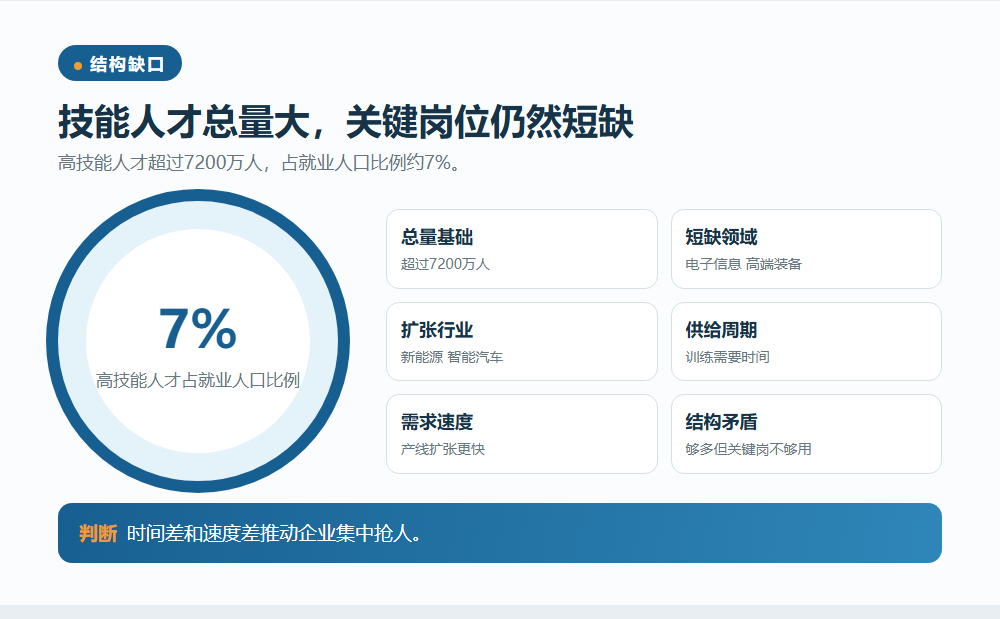
Task: Click the 7% figure in the ring chart
Action: click(x=198, y=329)
